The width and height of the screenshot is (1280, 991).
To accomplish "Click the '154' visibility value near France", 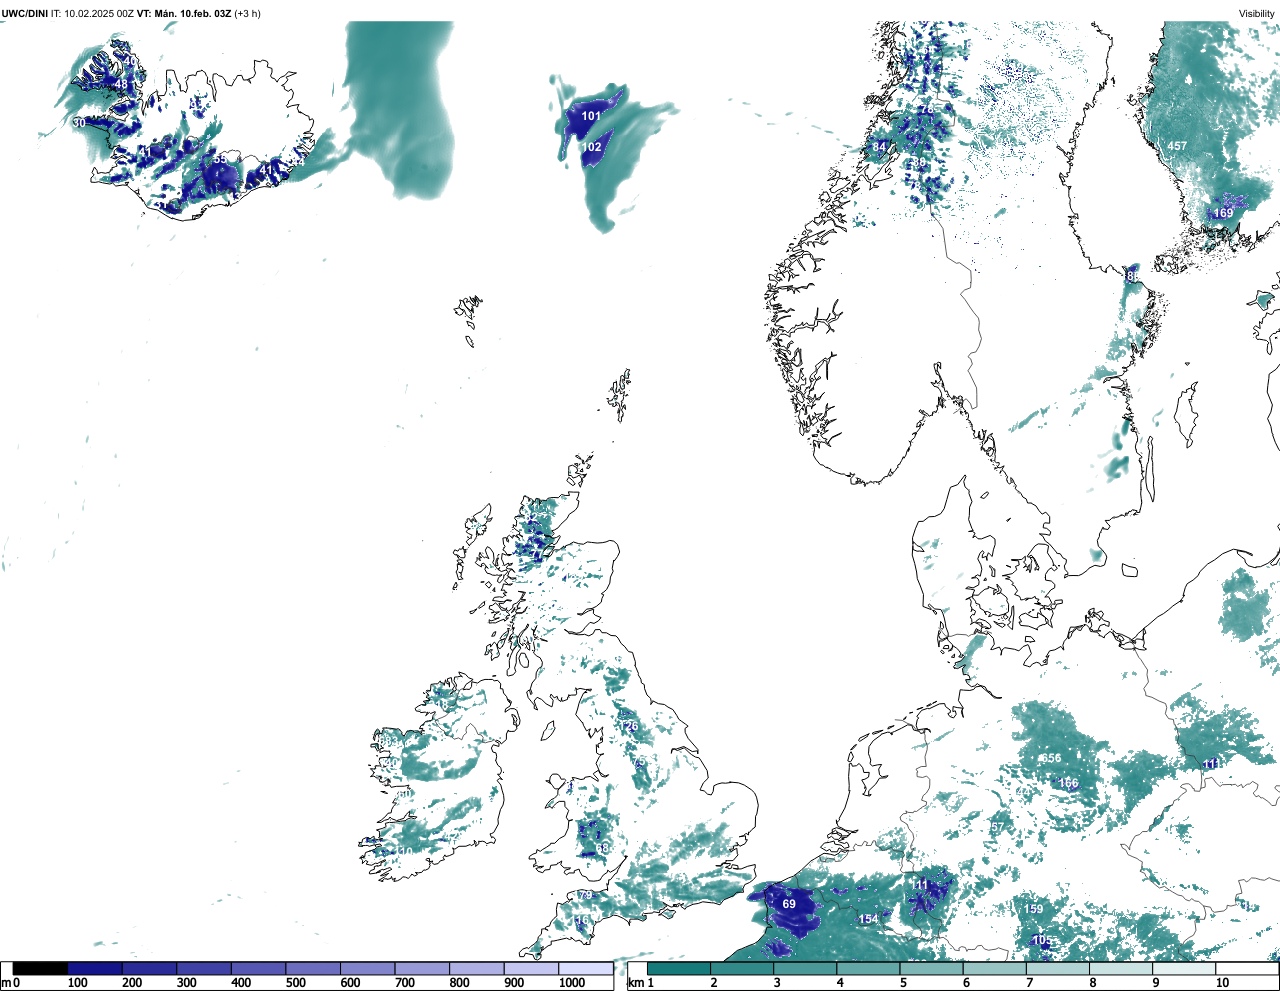I will pyautogui.click(x=868, y=919).
